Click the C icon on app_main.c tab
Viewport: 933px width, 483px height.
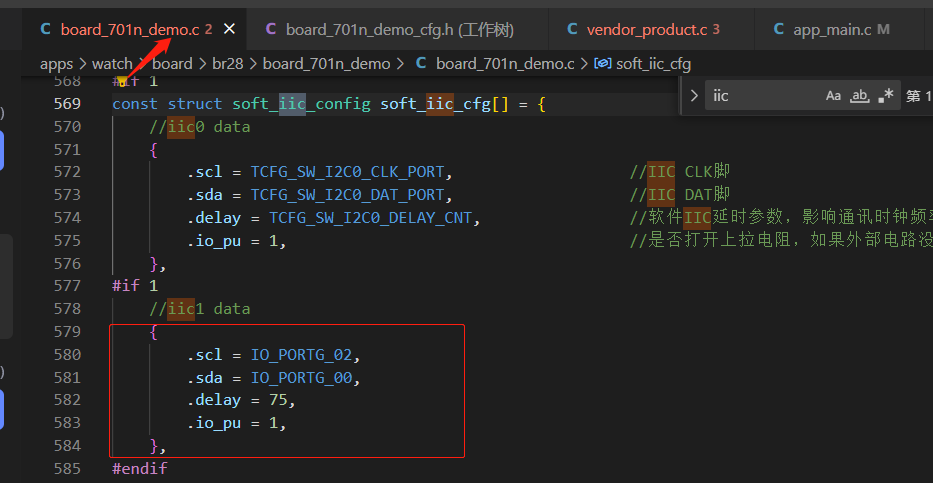coord(778,29)
